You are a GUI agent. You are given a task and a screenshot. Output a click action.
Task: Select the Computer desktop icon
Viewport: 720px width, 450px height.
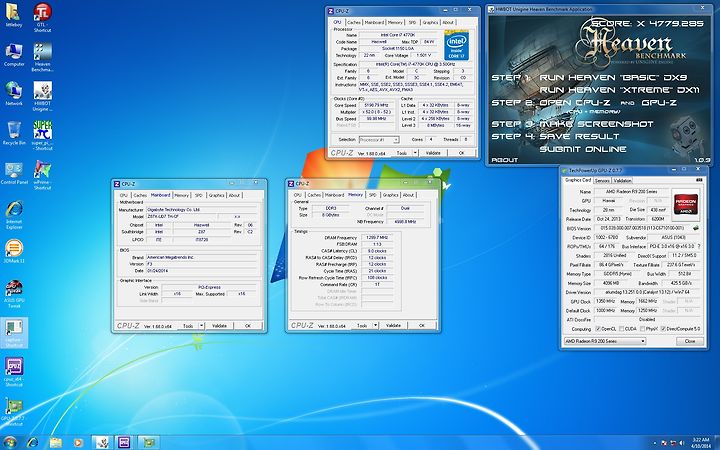click(14, 55)
